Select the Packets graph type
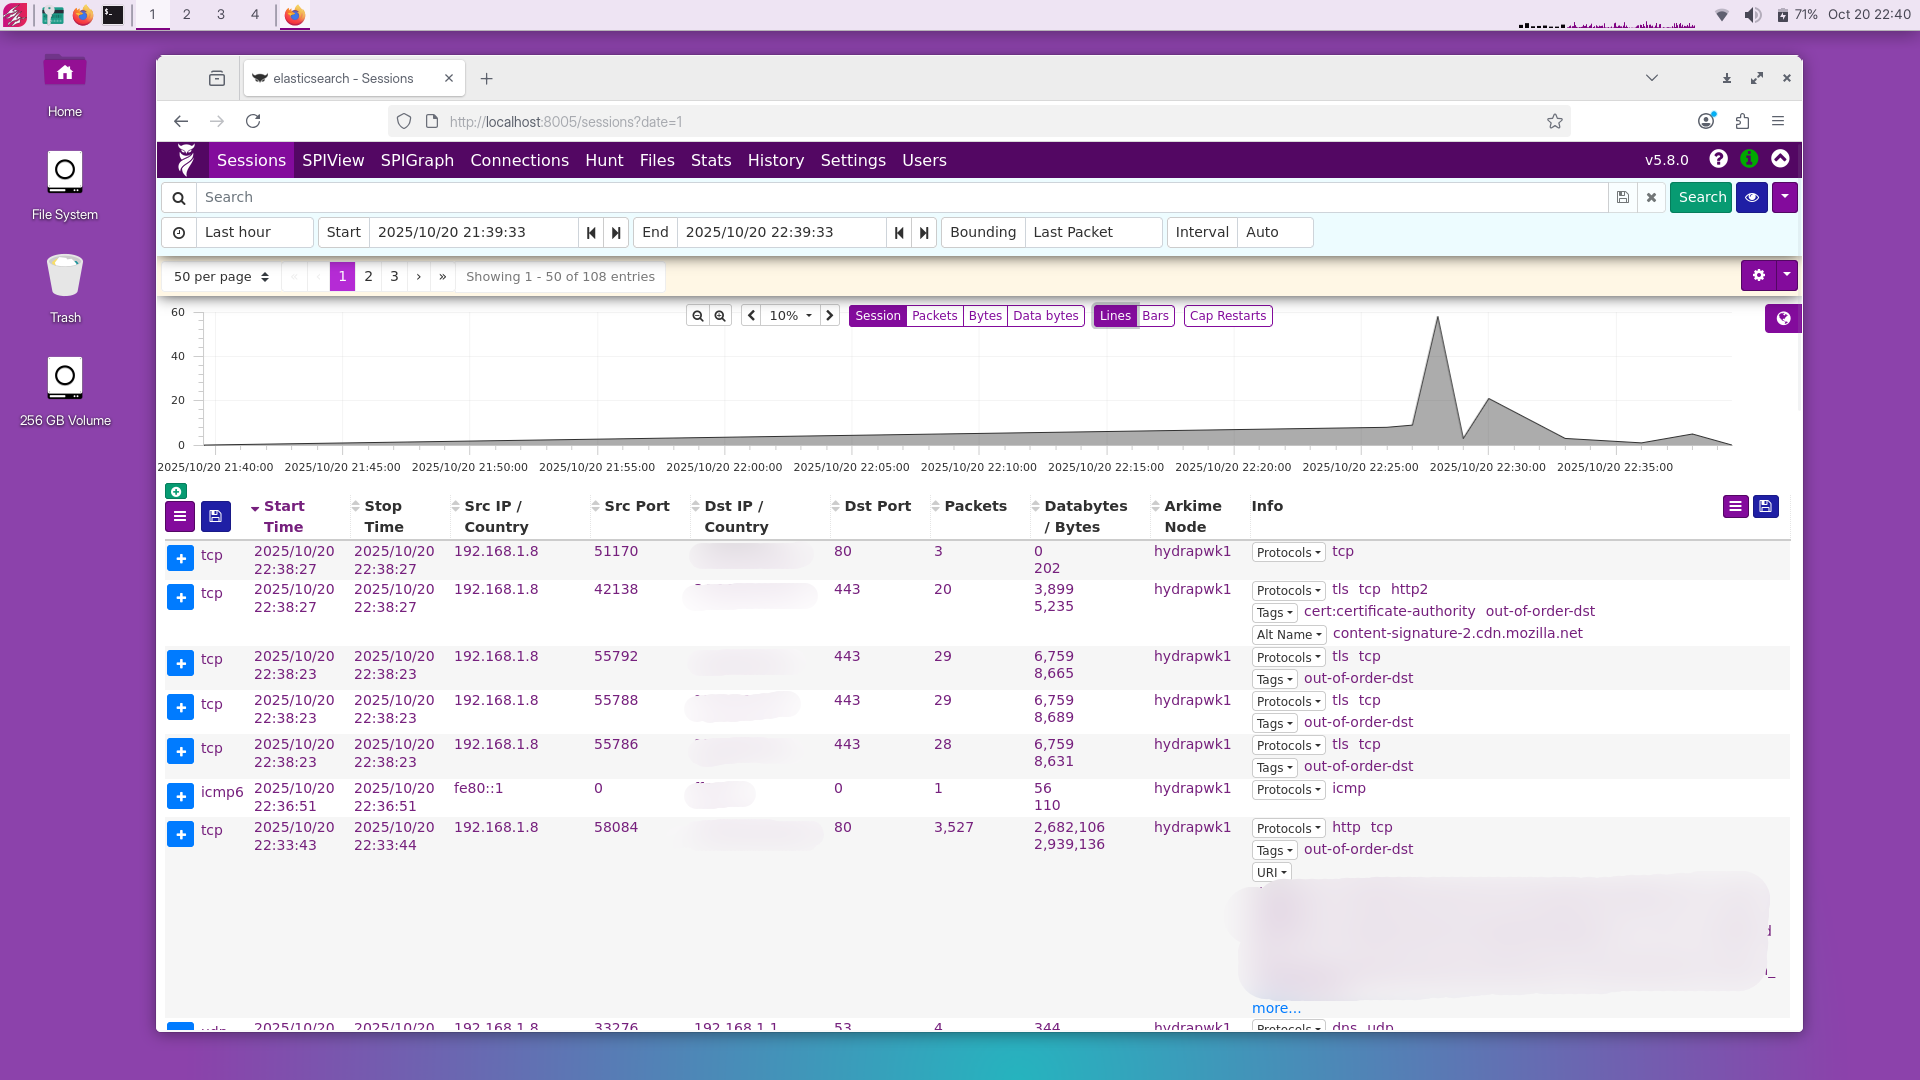1920x1080 pixels. click(x=934, y=316)
